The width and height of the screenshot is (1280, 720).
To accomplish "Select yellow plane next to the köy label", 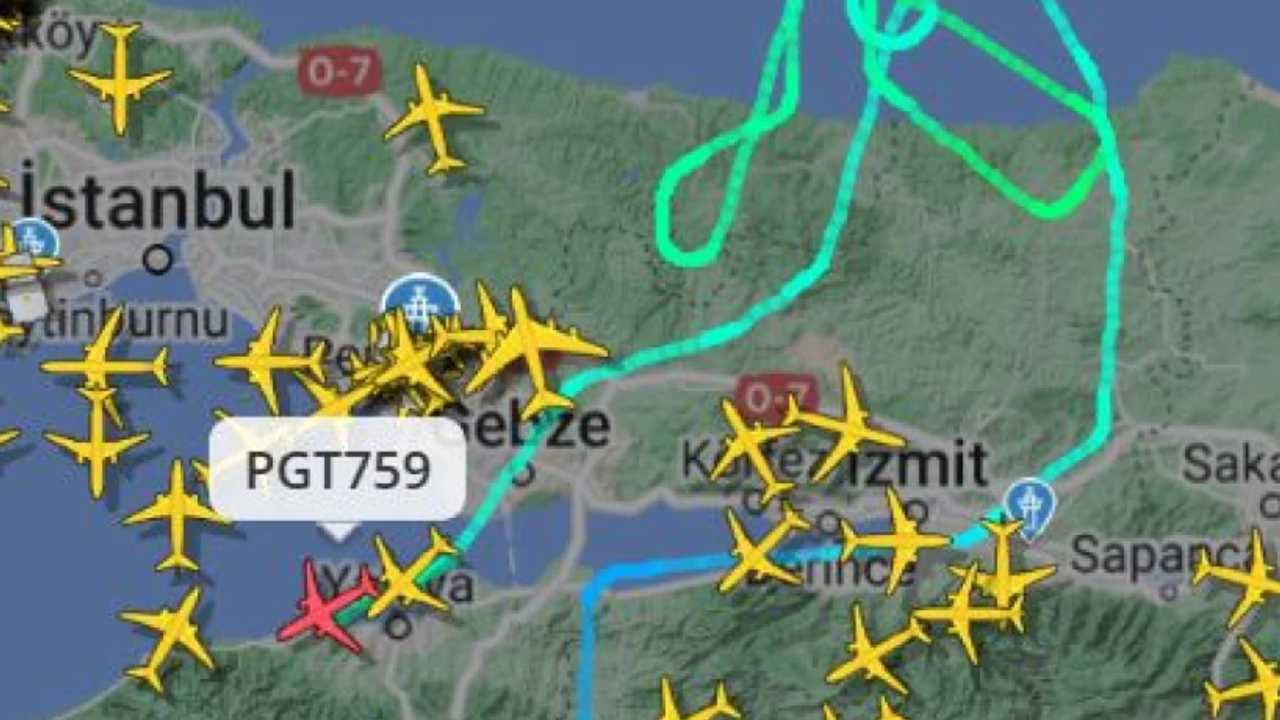I will click(120, 78).
